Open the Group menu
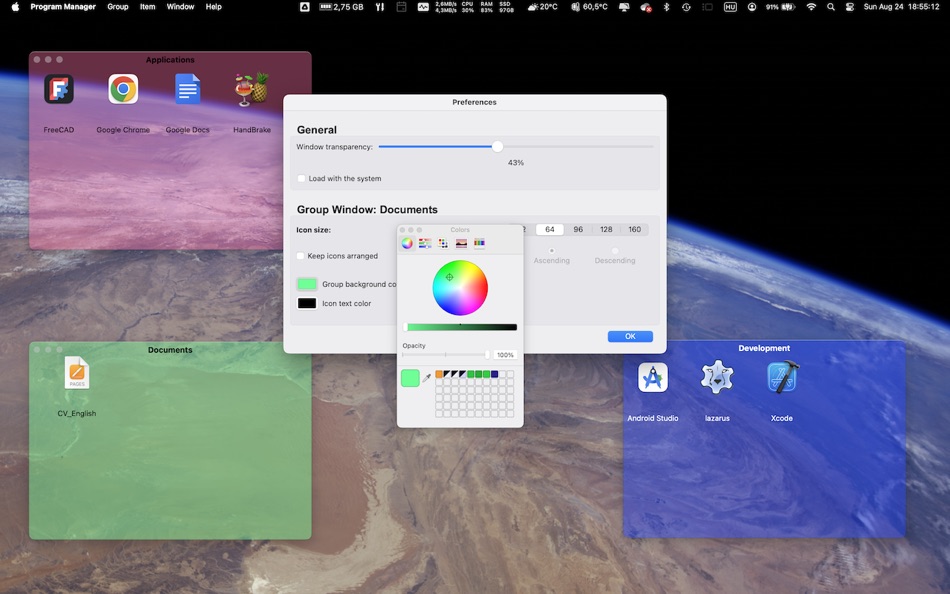 [x=118, y=7]
